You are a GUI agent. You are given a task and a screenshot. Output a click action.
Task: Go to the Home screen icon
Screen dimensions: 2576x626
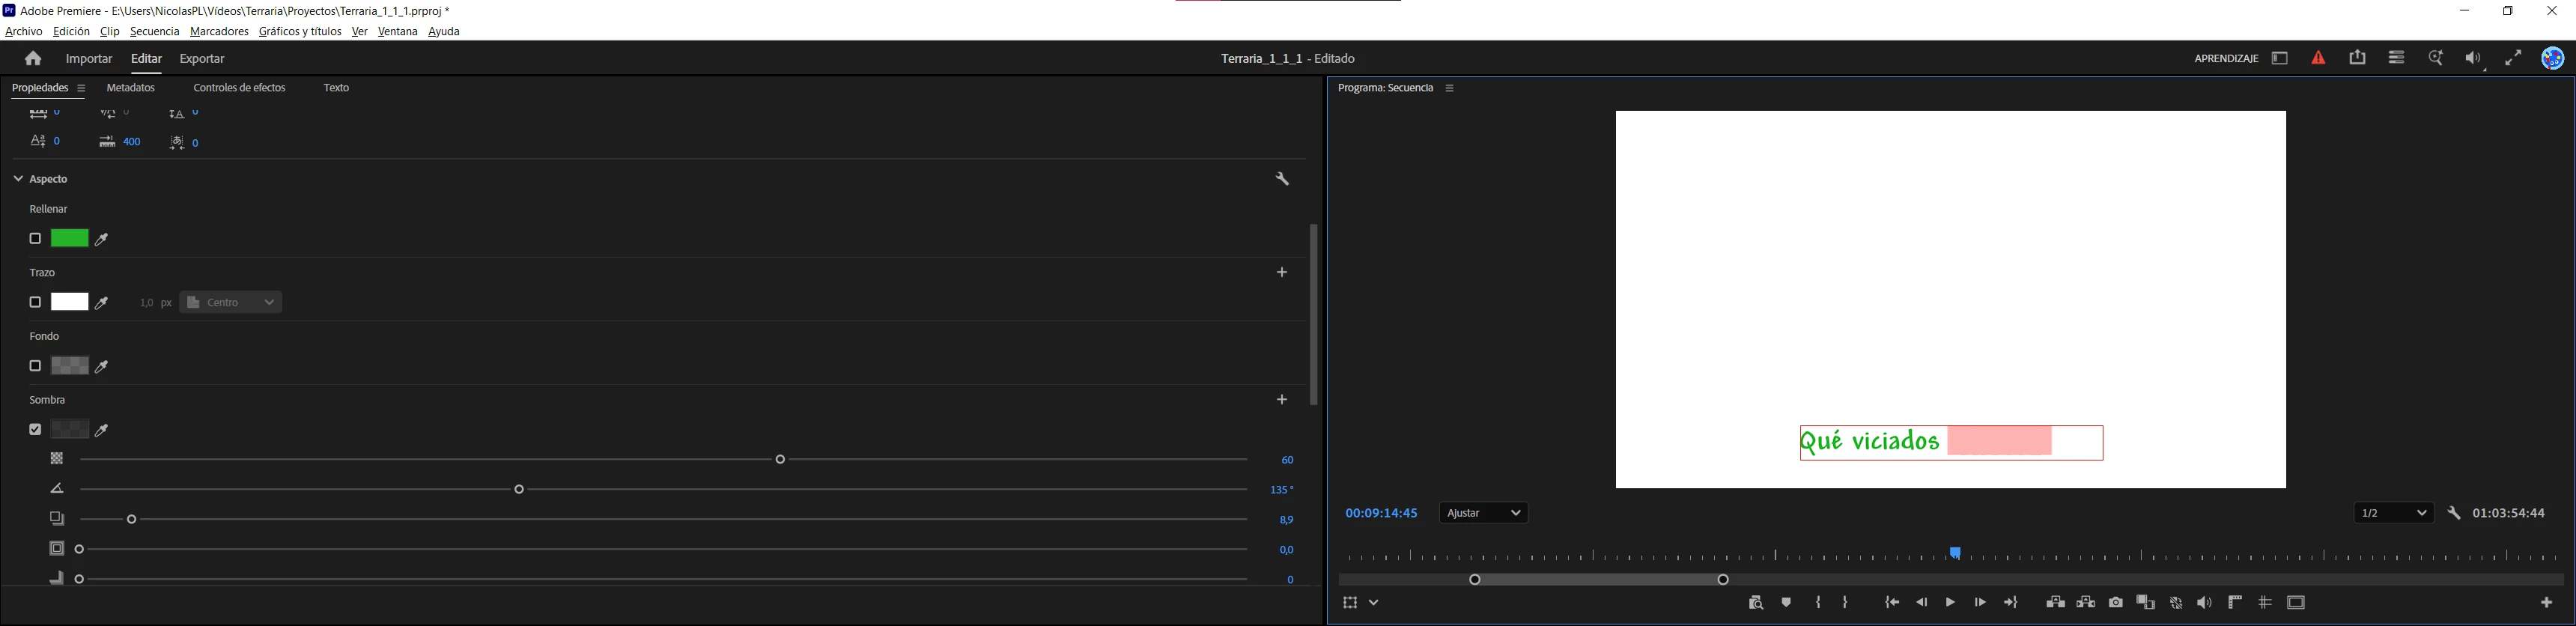33,59
